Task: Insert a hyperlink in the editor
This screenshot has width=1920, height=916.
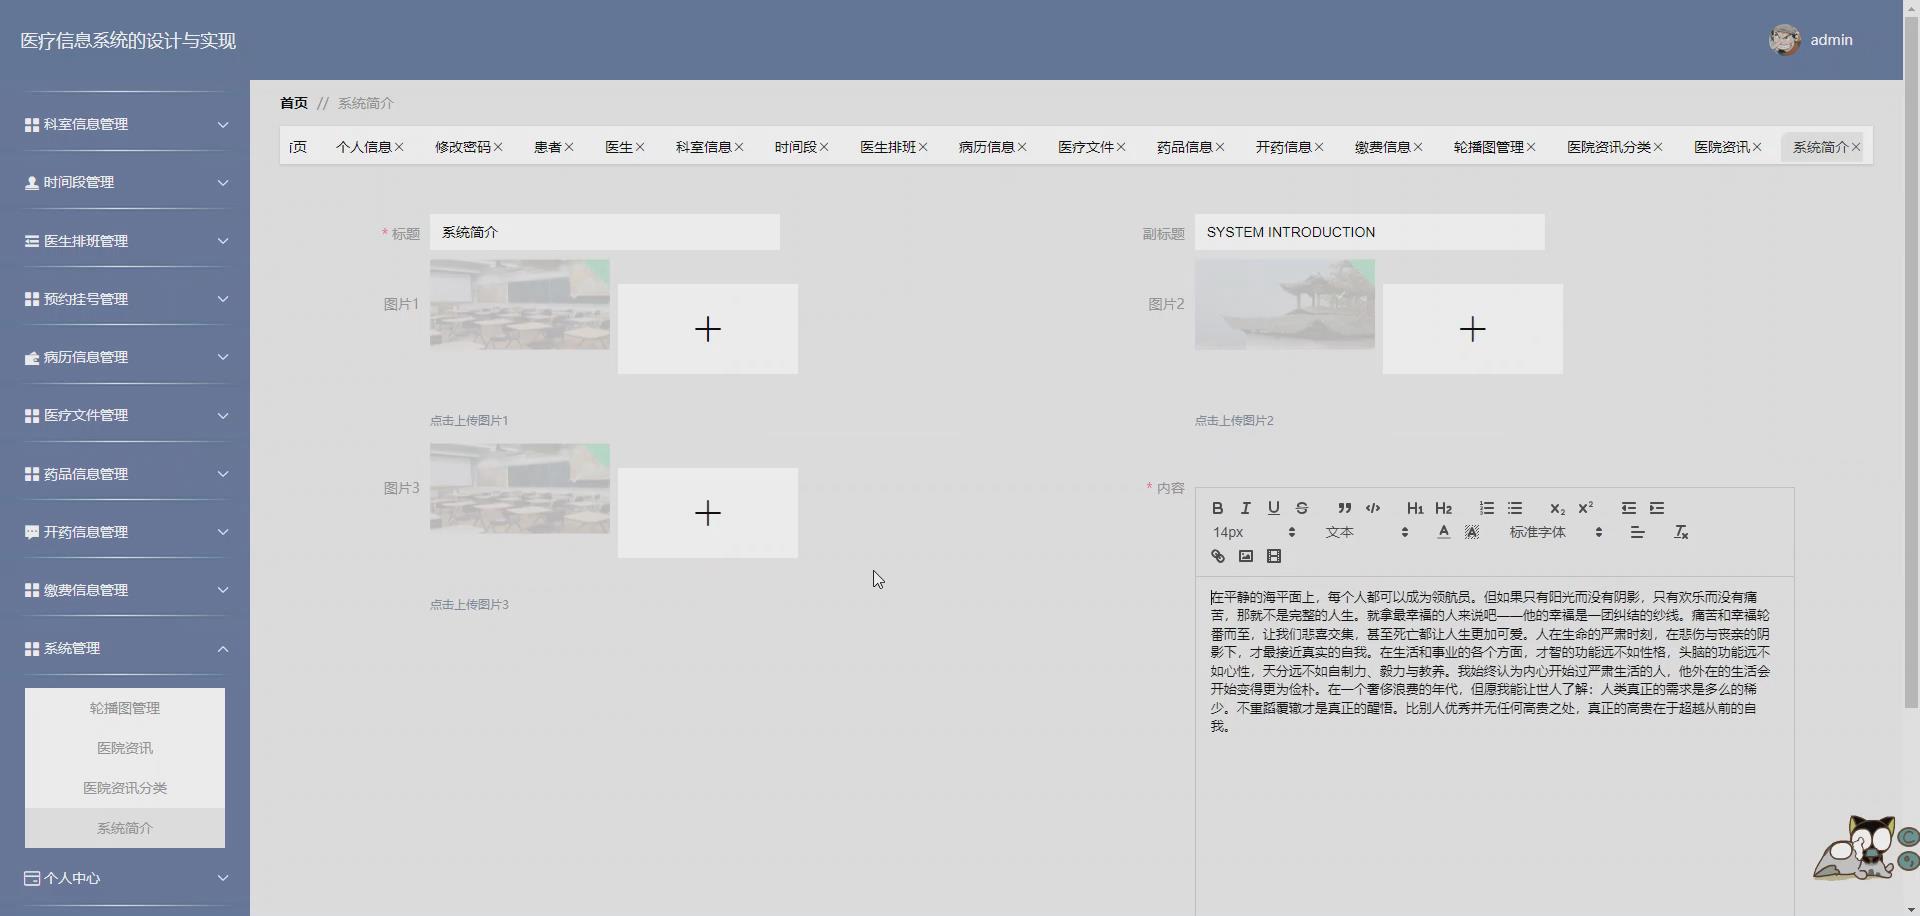Action: tap(1218, 557)
